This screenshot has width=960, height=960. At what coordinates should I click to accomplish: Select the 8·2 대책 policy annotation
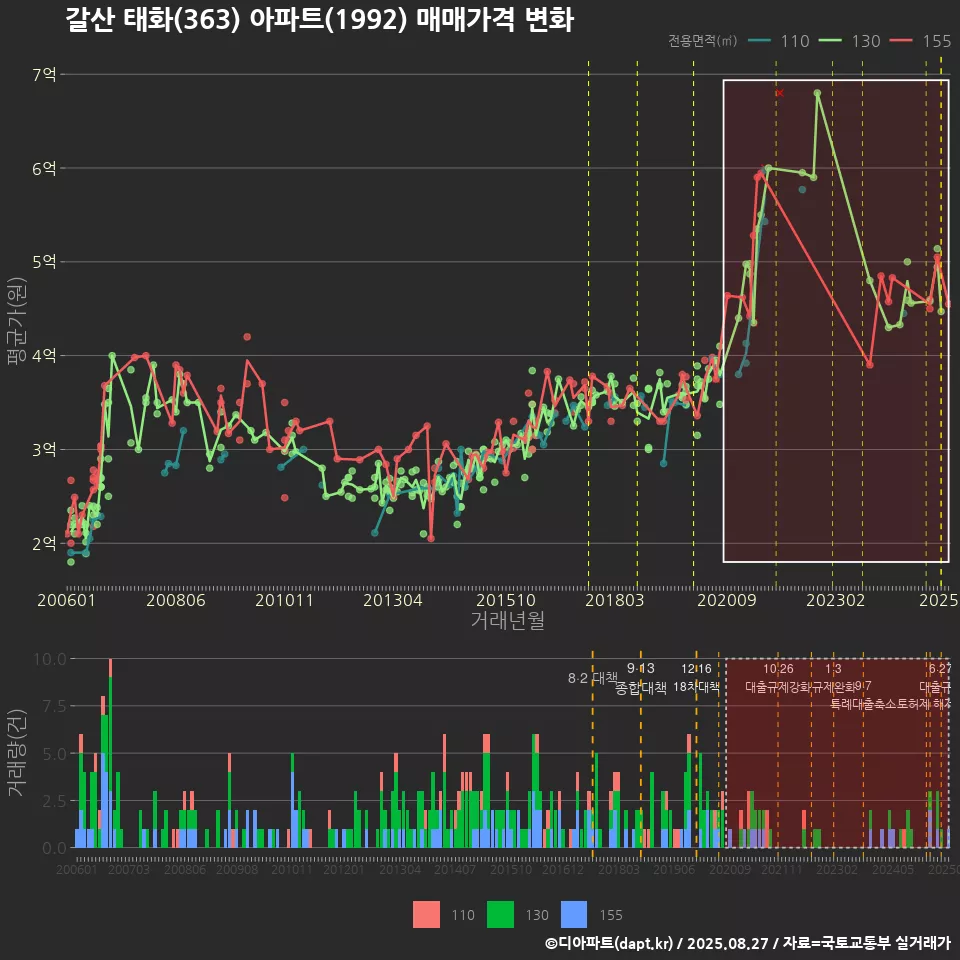click(x=593, y=678)
